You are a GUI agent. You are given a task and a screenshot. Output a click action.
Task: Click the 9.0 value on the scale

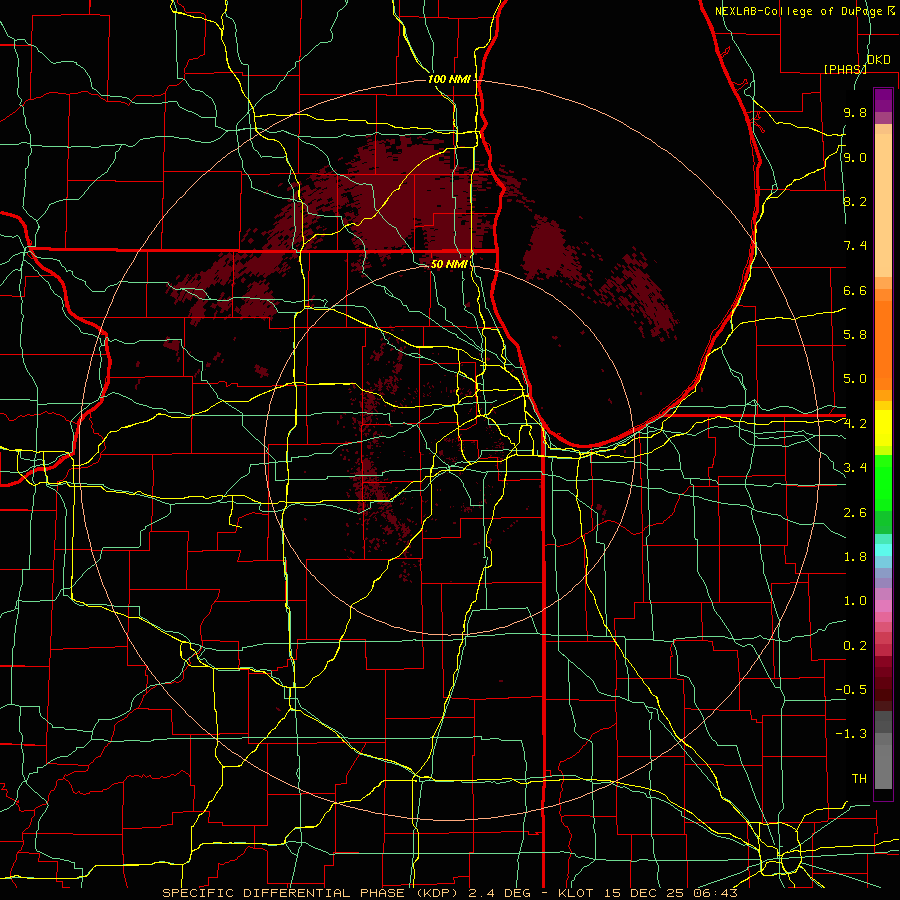pos(855,157)
